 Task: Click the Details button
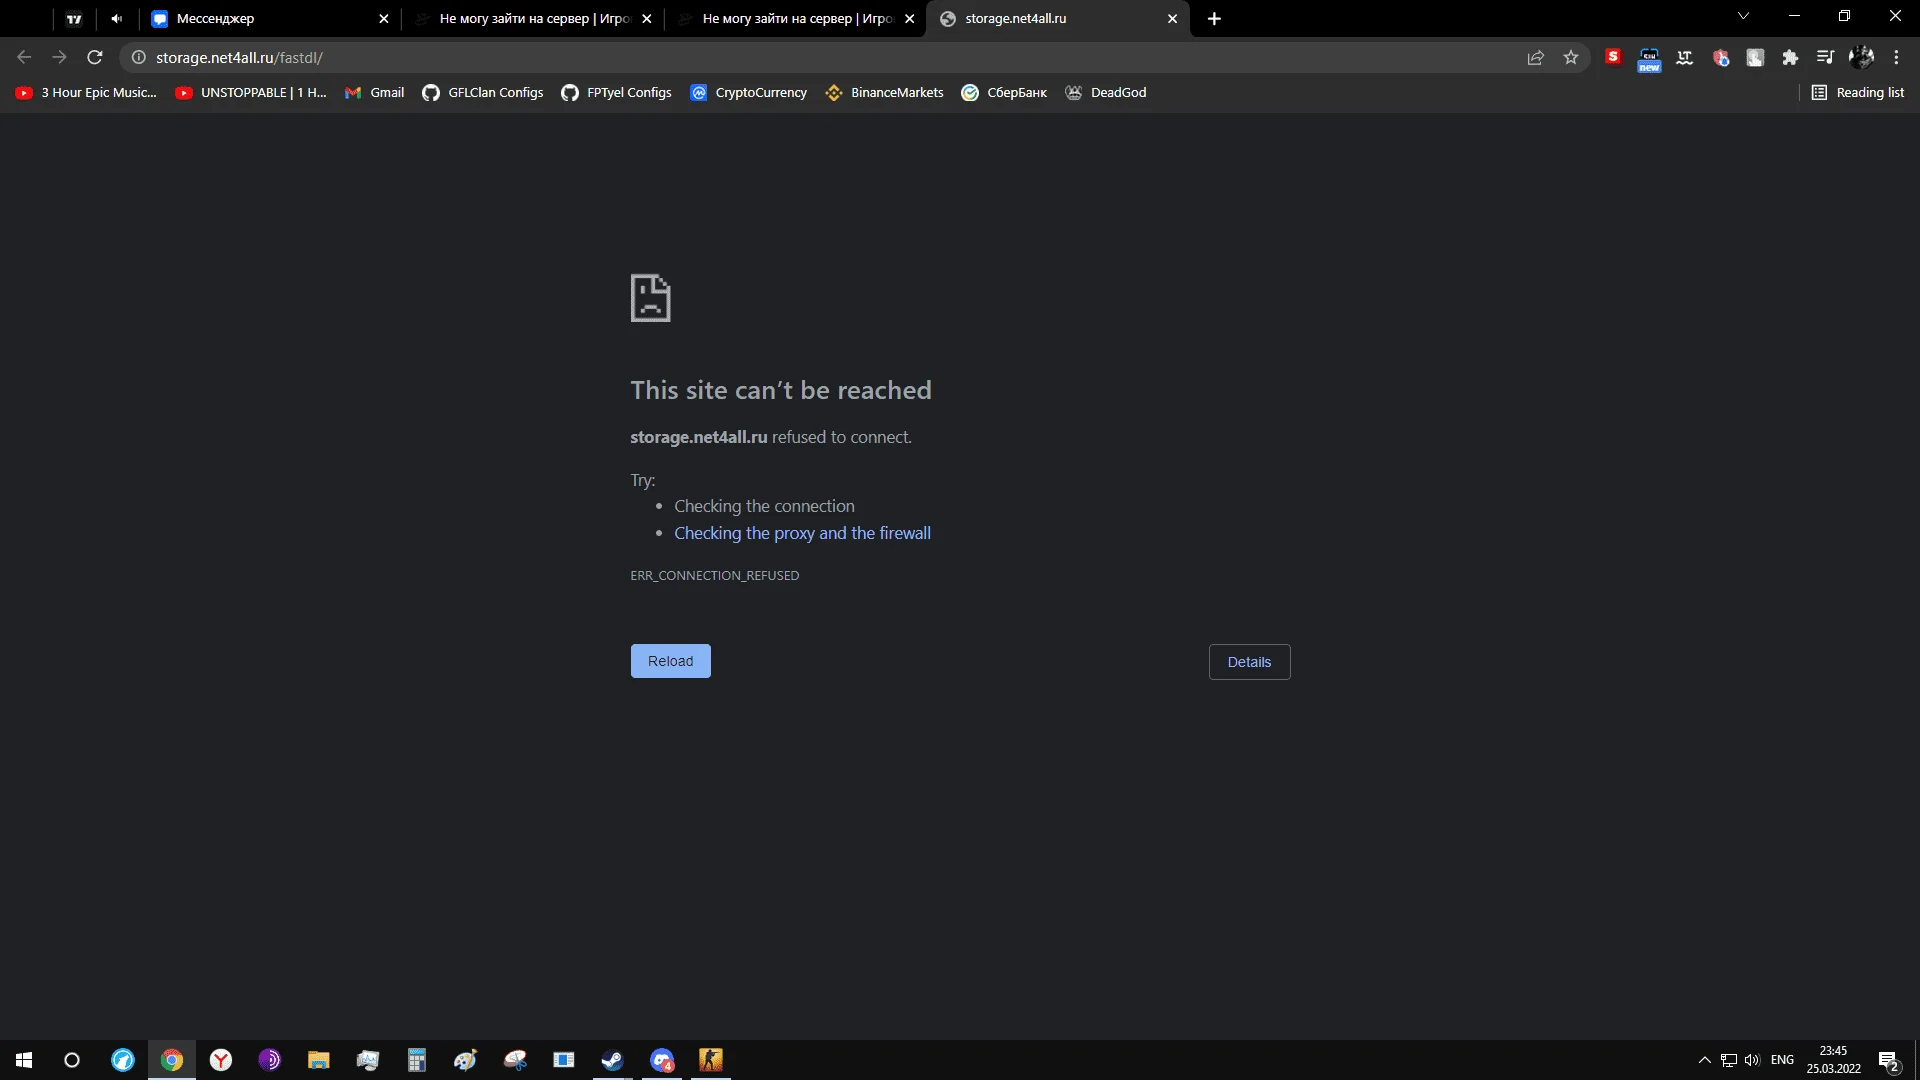[x=1249, y=662]
